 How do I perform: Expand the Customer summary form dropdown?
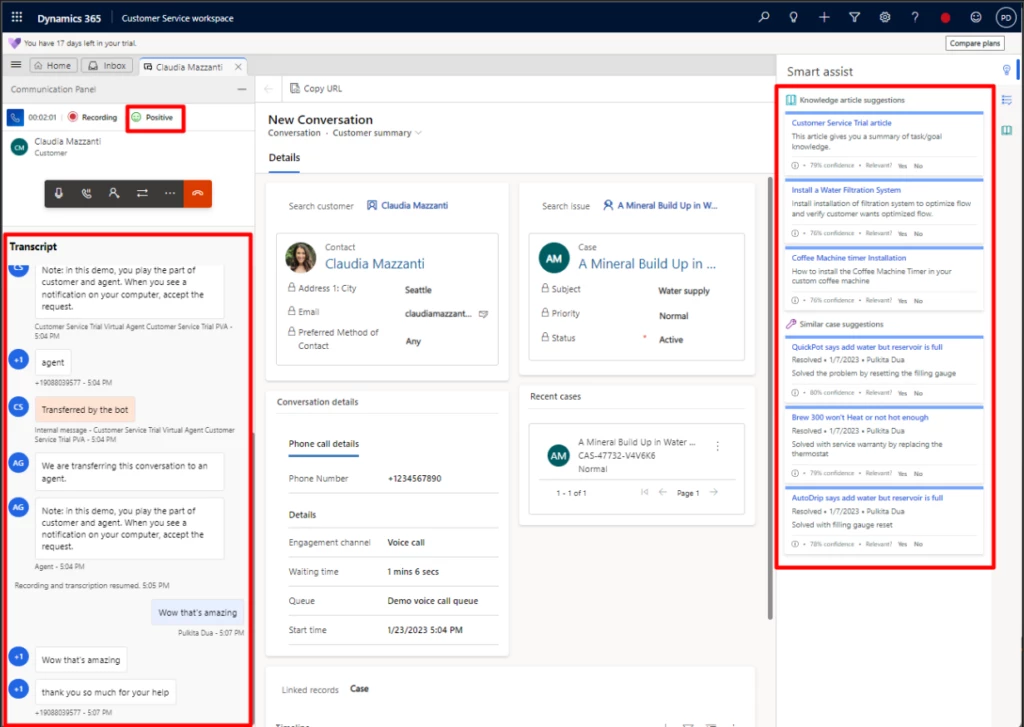pyautogui.click(x=418, y=133)
